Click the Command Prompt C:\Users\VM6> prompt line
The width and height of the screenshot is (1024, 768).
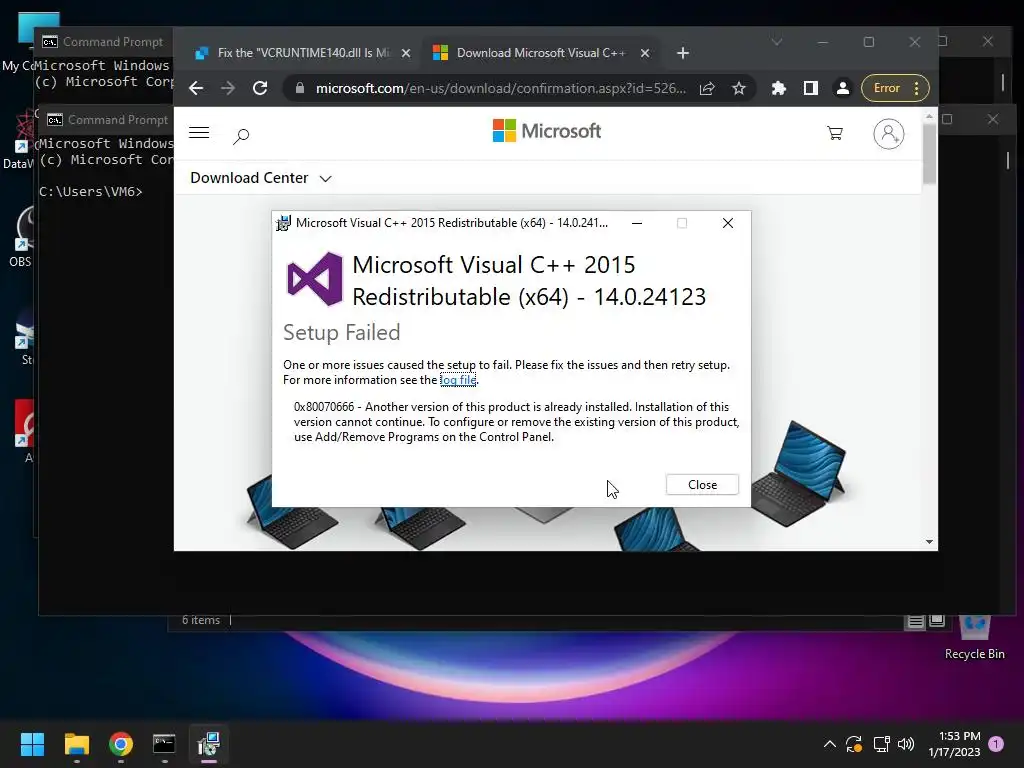tap(91, 191)
